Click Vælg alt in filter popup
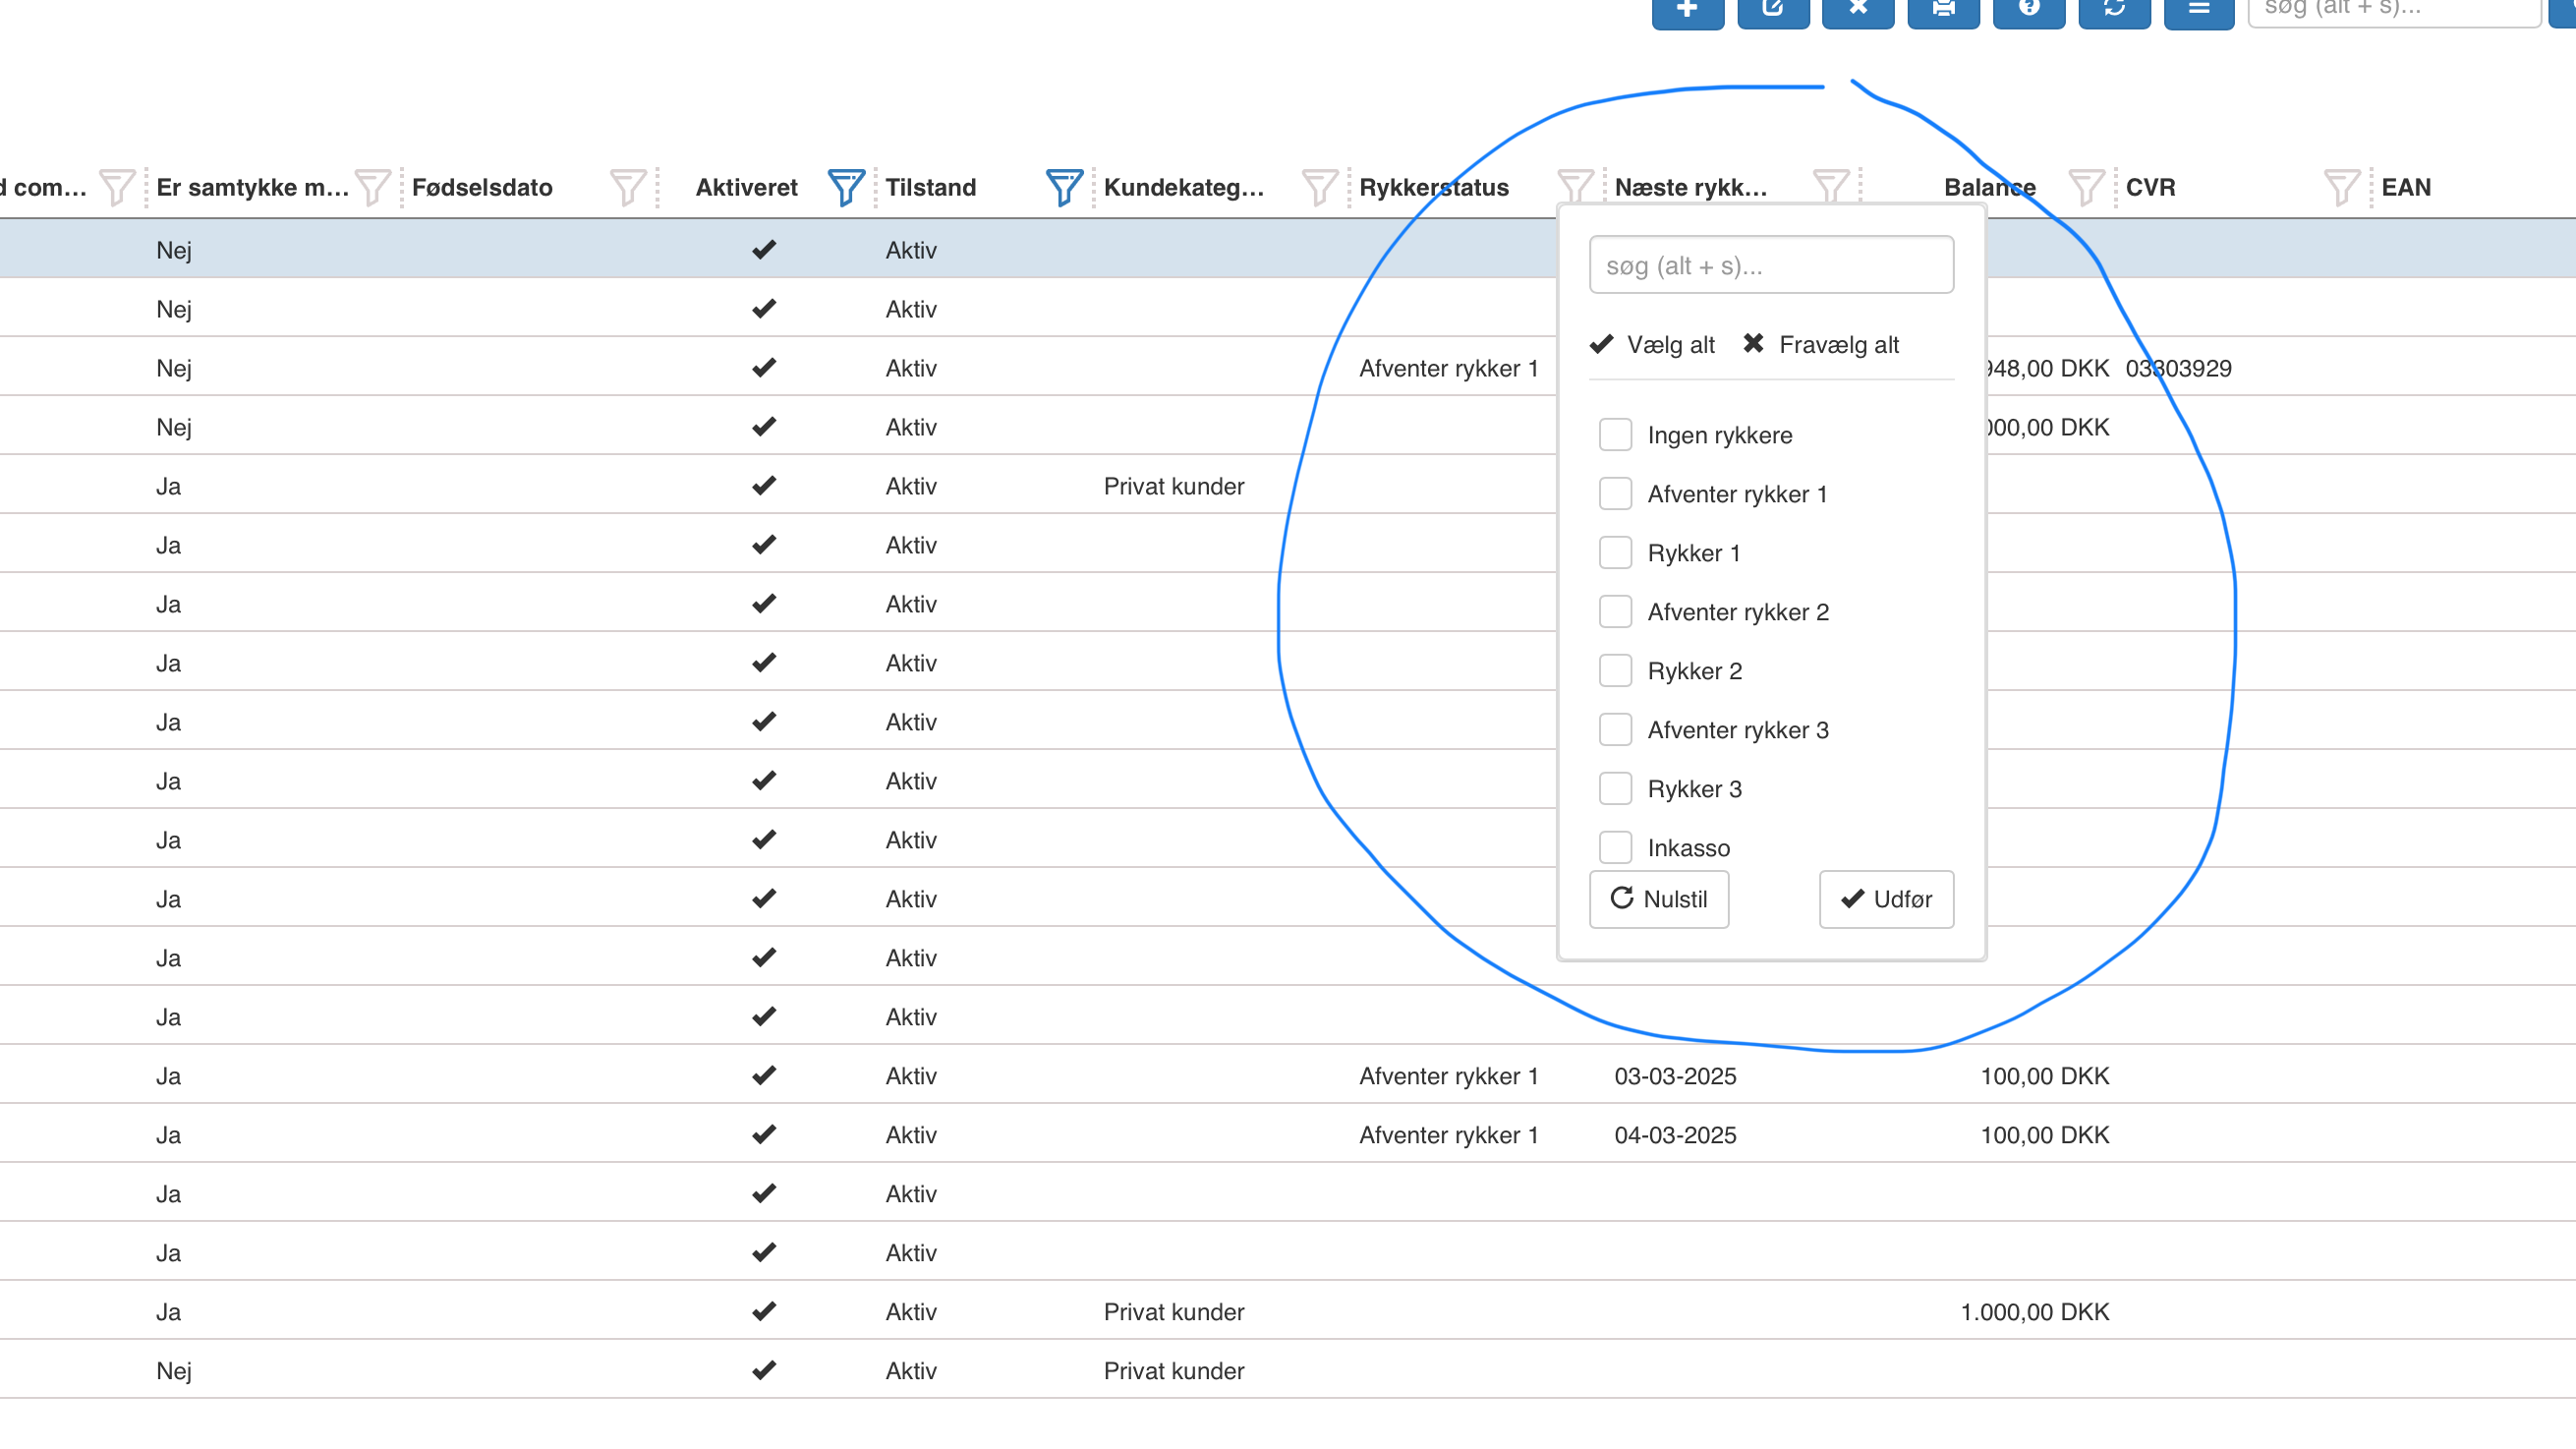Viewport: 2576px width, 1449px height. pos(1653,345)
